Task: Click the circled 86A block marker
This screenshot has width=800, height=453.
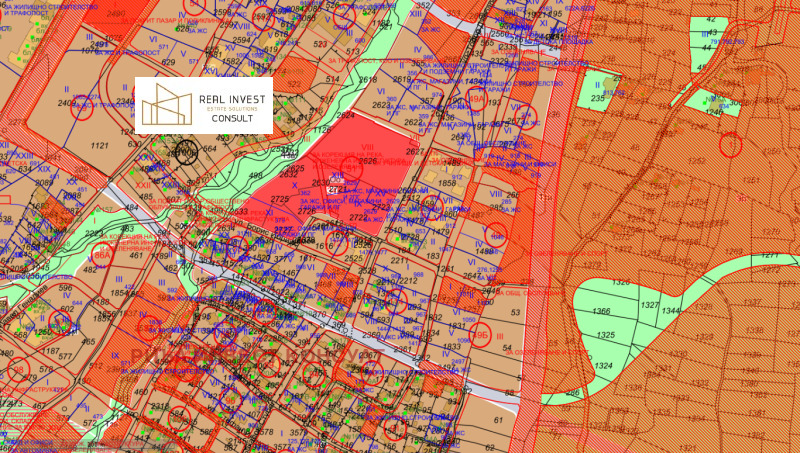Action: pyautogui.click(x=102, y=256)
